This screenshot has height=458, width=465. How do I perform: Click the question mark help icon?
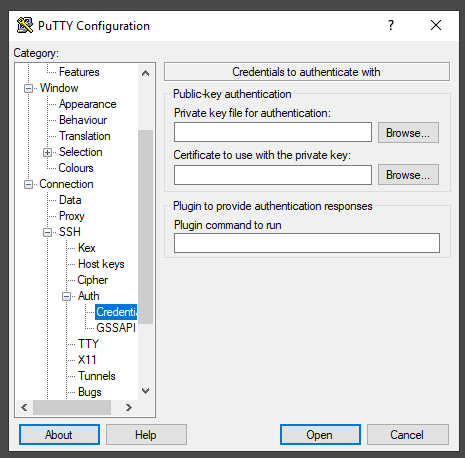coord(391,25)
